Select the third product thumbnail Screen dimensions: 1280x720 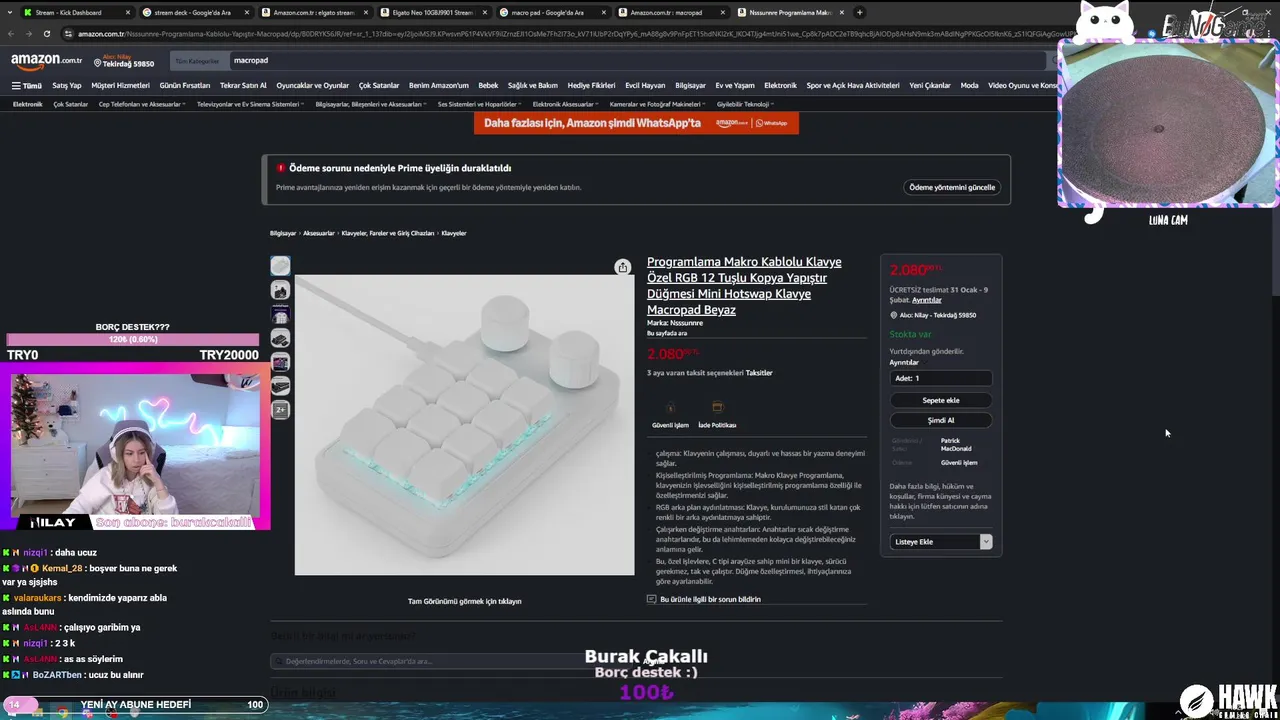(281, 314)
